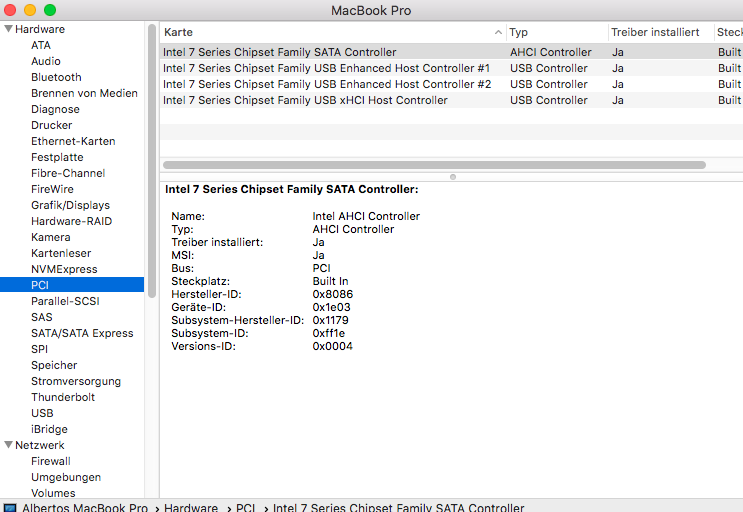Select Volumes under Netzwerk
The width and height of the screenshot is (743, 512).
click(x=53, y=493)
